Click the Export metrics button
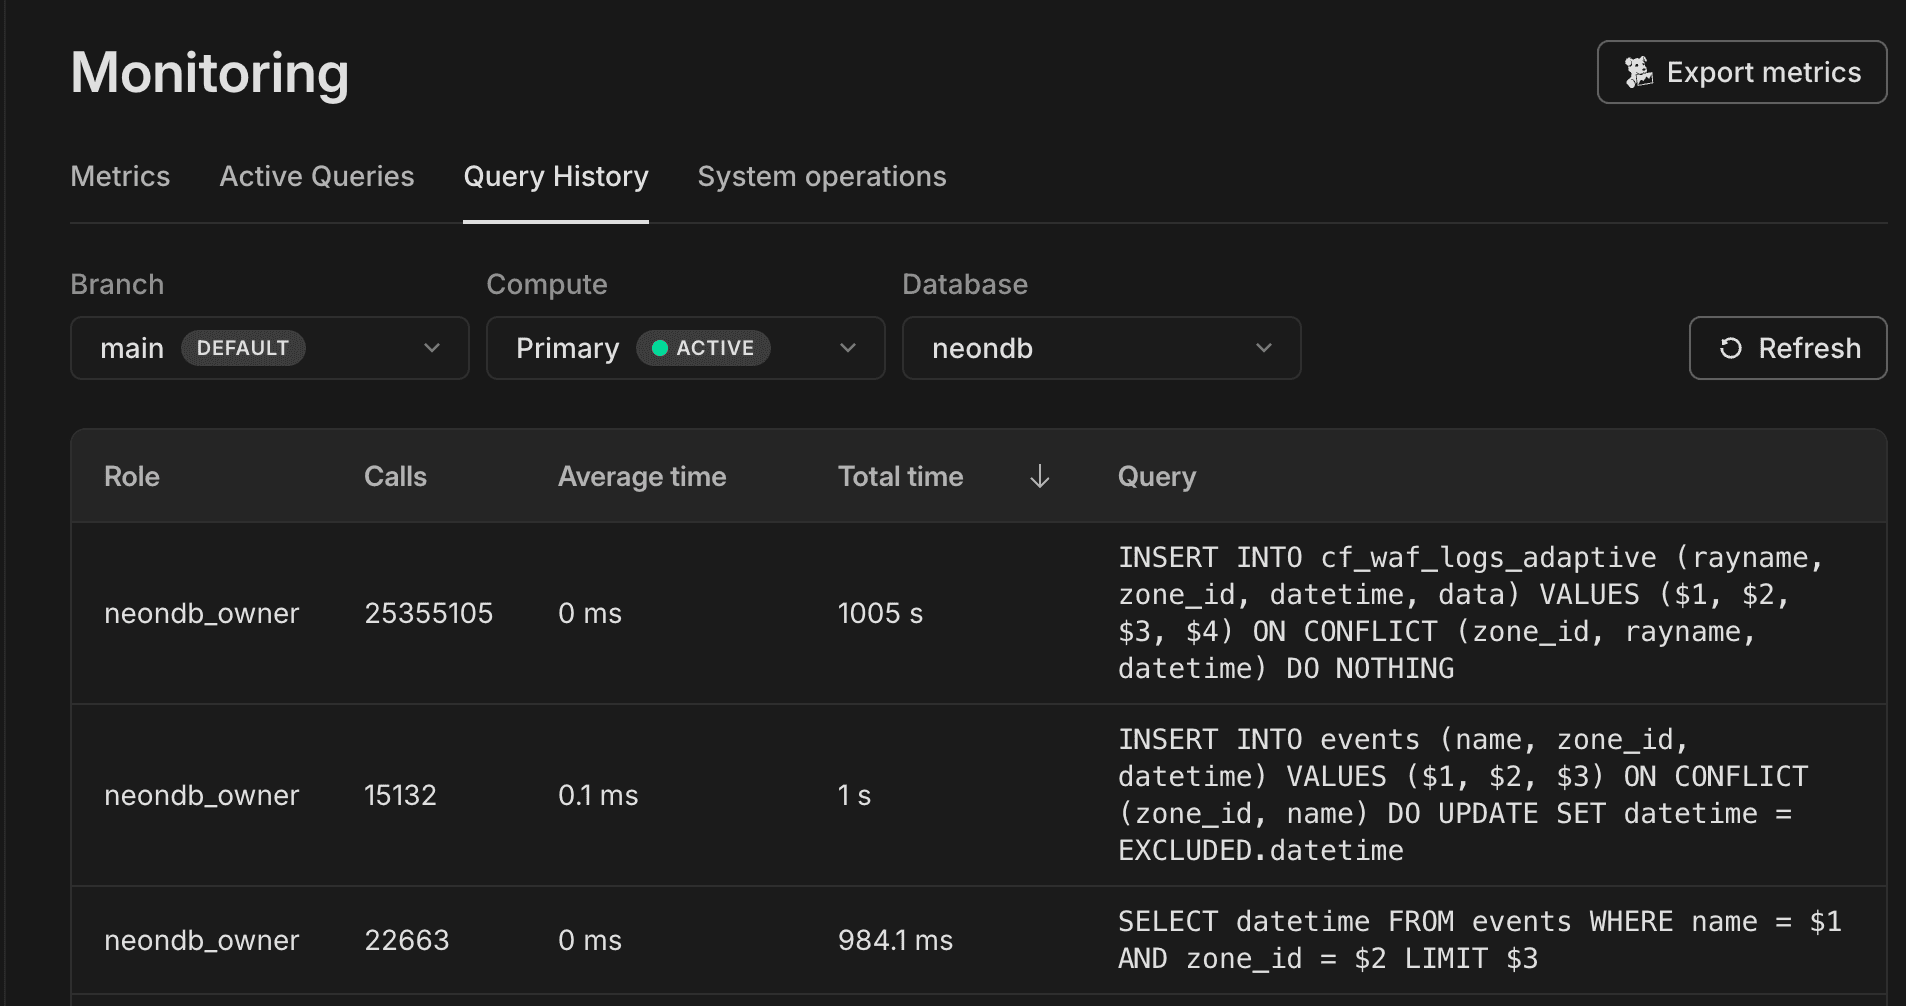Viewport: 1906px width, 1006px height. tap(1740, 72)
